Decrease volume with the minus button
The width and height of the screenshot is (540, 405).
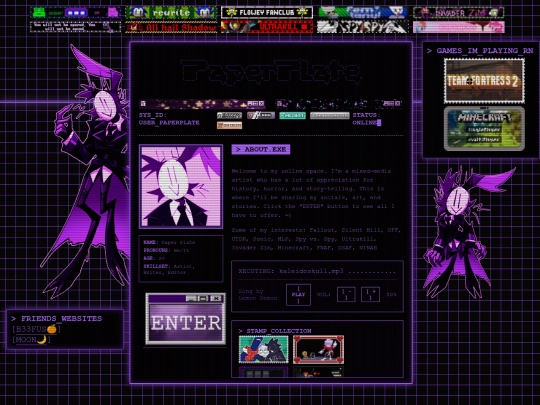point(346,294)
